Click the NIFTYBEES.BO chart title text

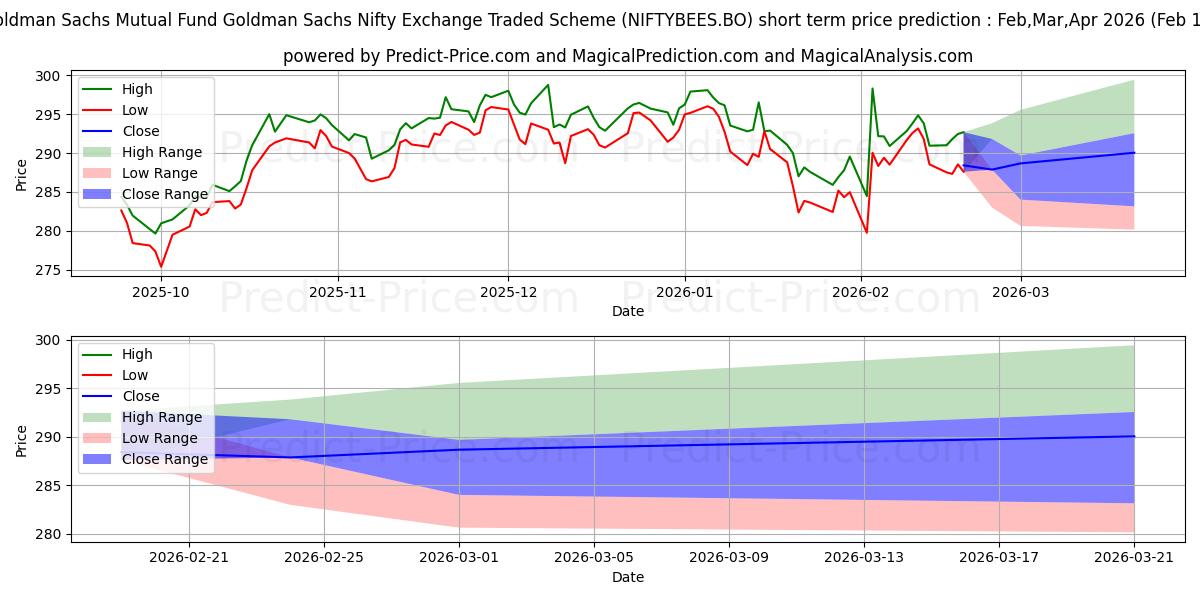[600, 20]
